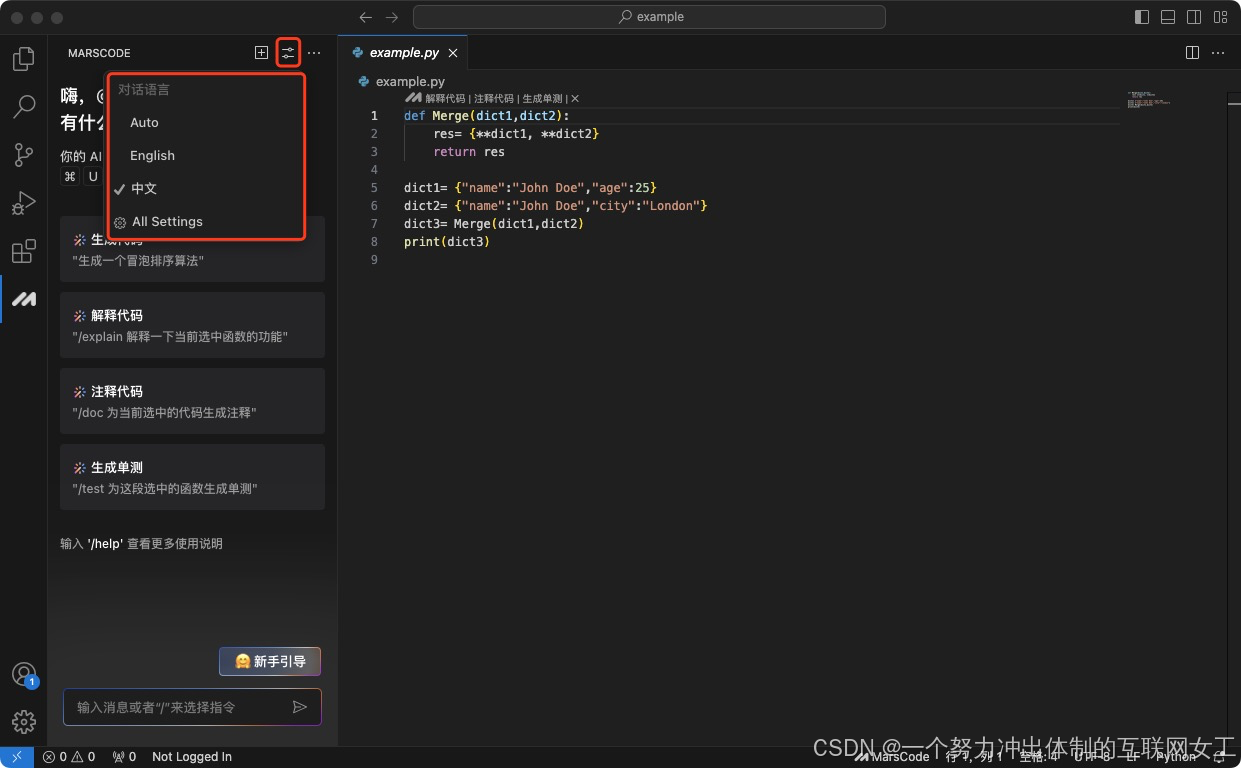Viewport: 1241px width, 768px height.
Task: Open editor more actions menu
Action: (1220, 53)
